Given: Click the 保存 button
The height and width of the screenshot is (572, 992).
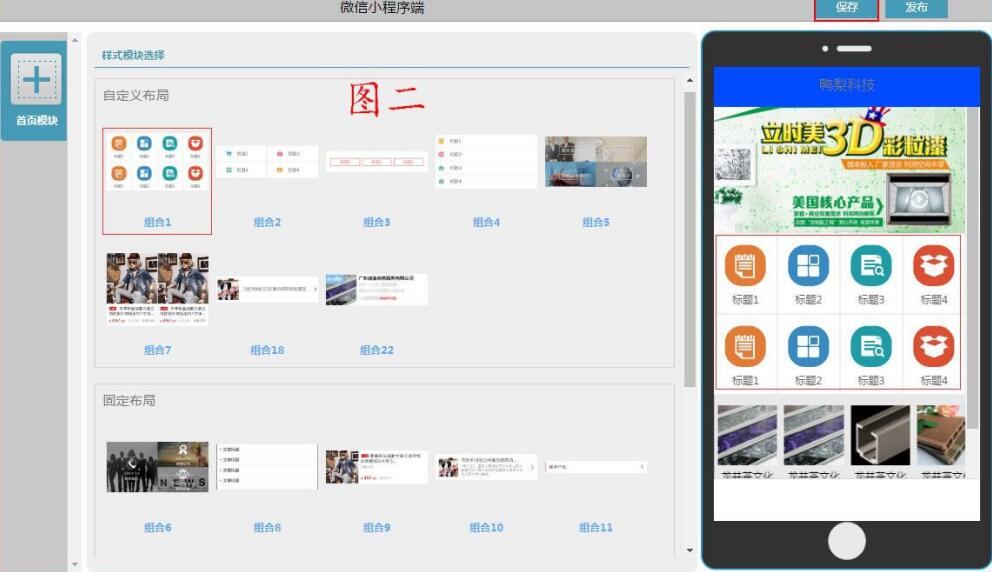Looking at the screenshot, I should (846, 8).
